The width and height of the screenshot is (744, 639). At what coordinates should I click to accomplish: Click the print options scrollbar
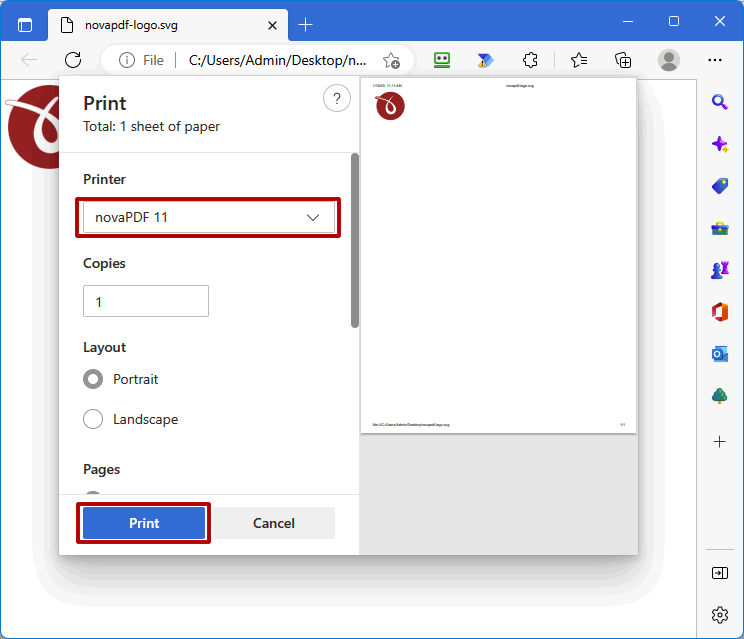(355, 241)
